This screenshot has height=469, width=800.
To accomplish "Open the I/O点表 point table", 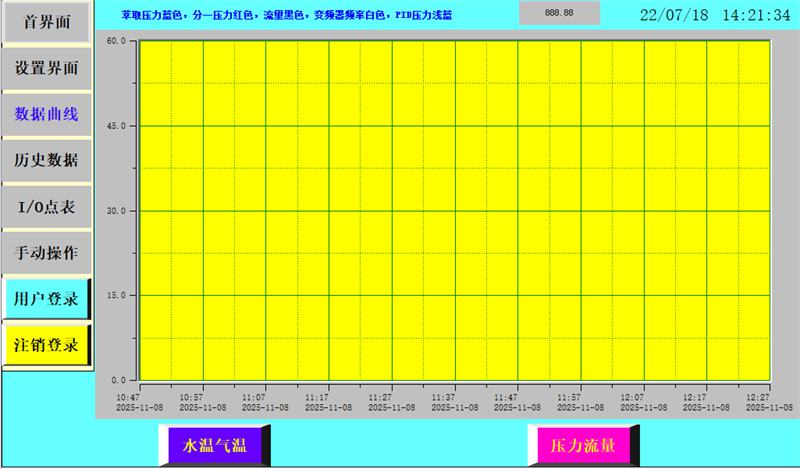I will 46,206.
